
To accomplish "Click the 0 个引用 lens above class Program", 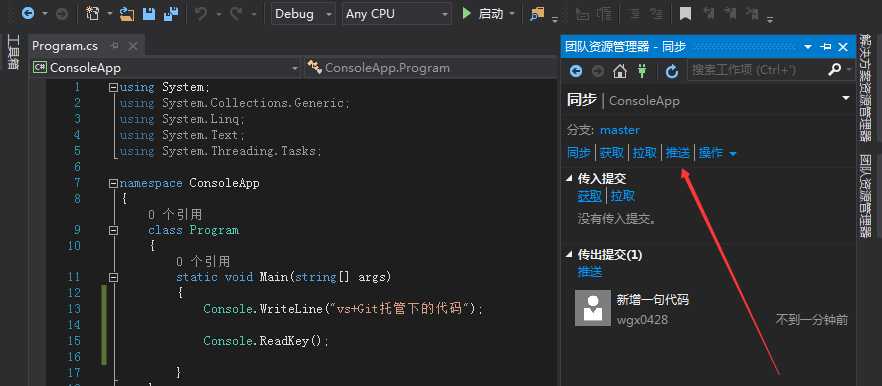I will (175, 214).
